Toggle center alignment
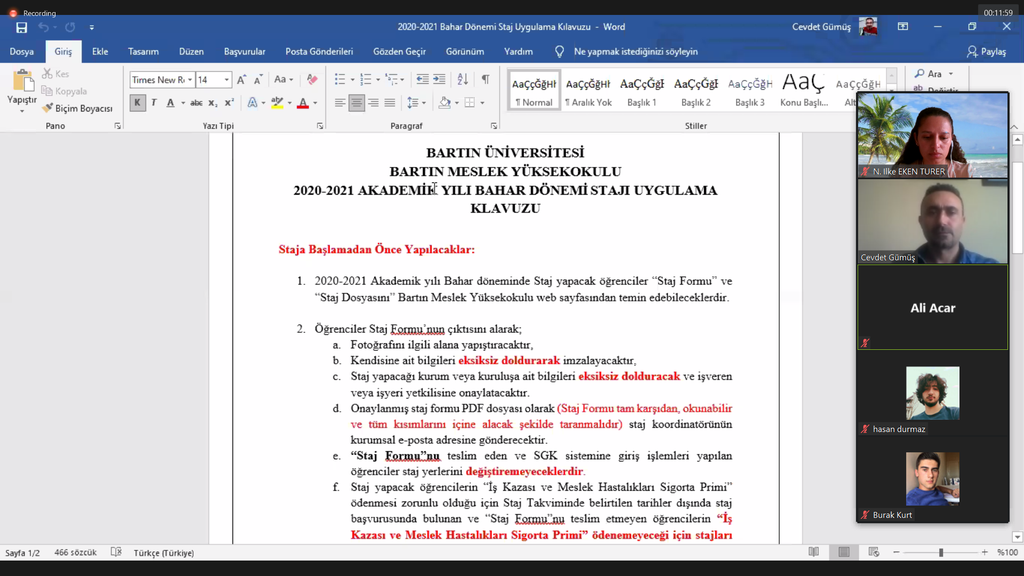1024x576 pixels. pos(357,103)
